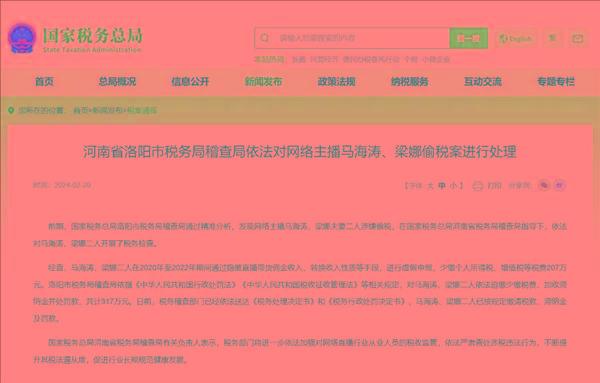Click the last item in breadcrumb path
The image size is (600, 383).
pos(141,110)
